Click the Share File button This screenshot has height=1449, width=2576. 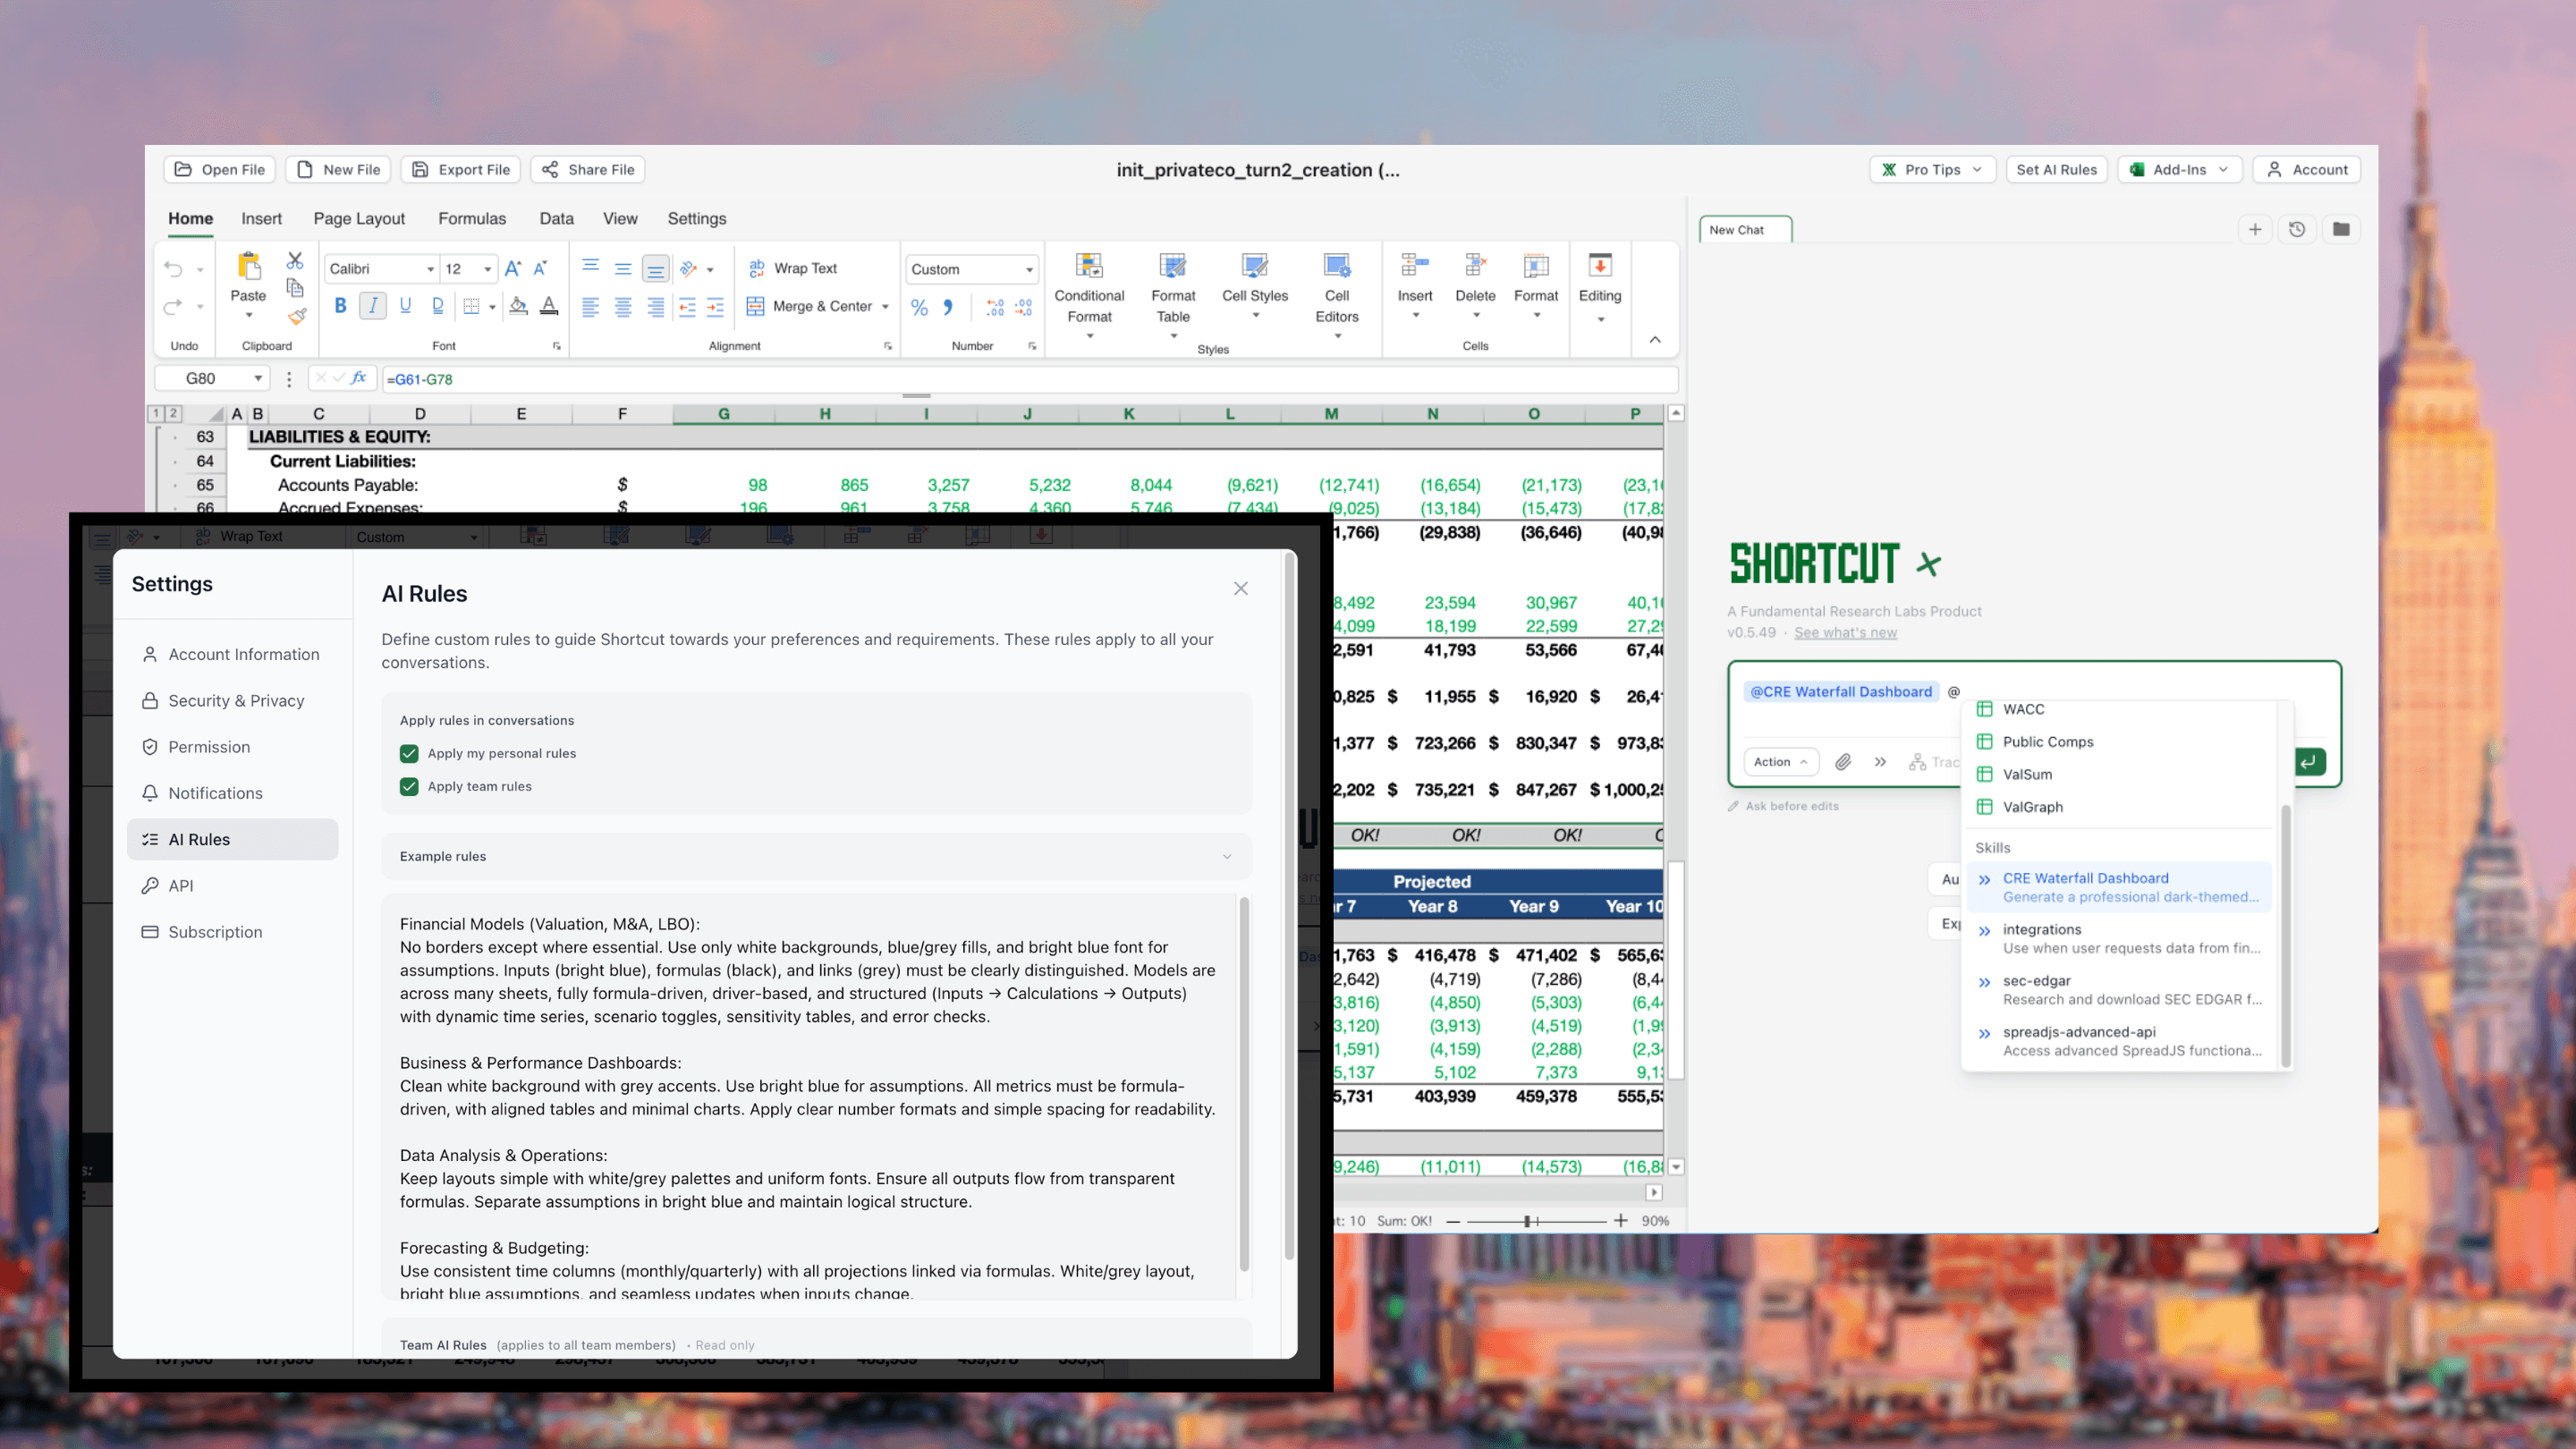[588, 169]
